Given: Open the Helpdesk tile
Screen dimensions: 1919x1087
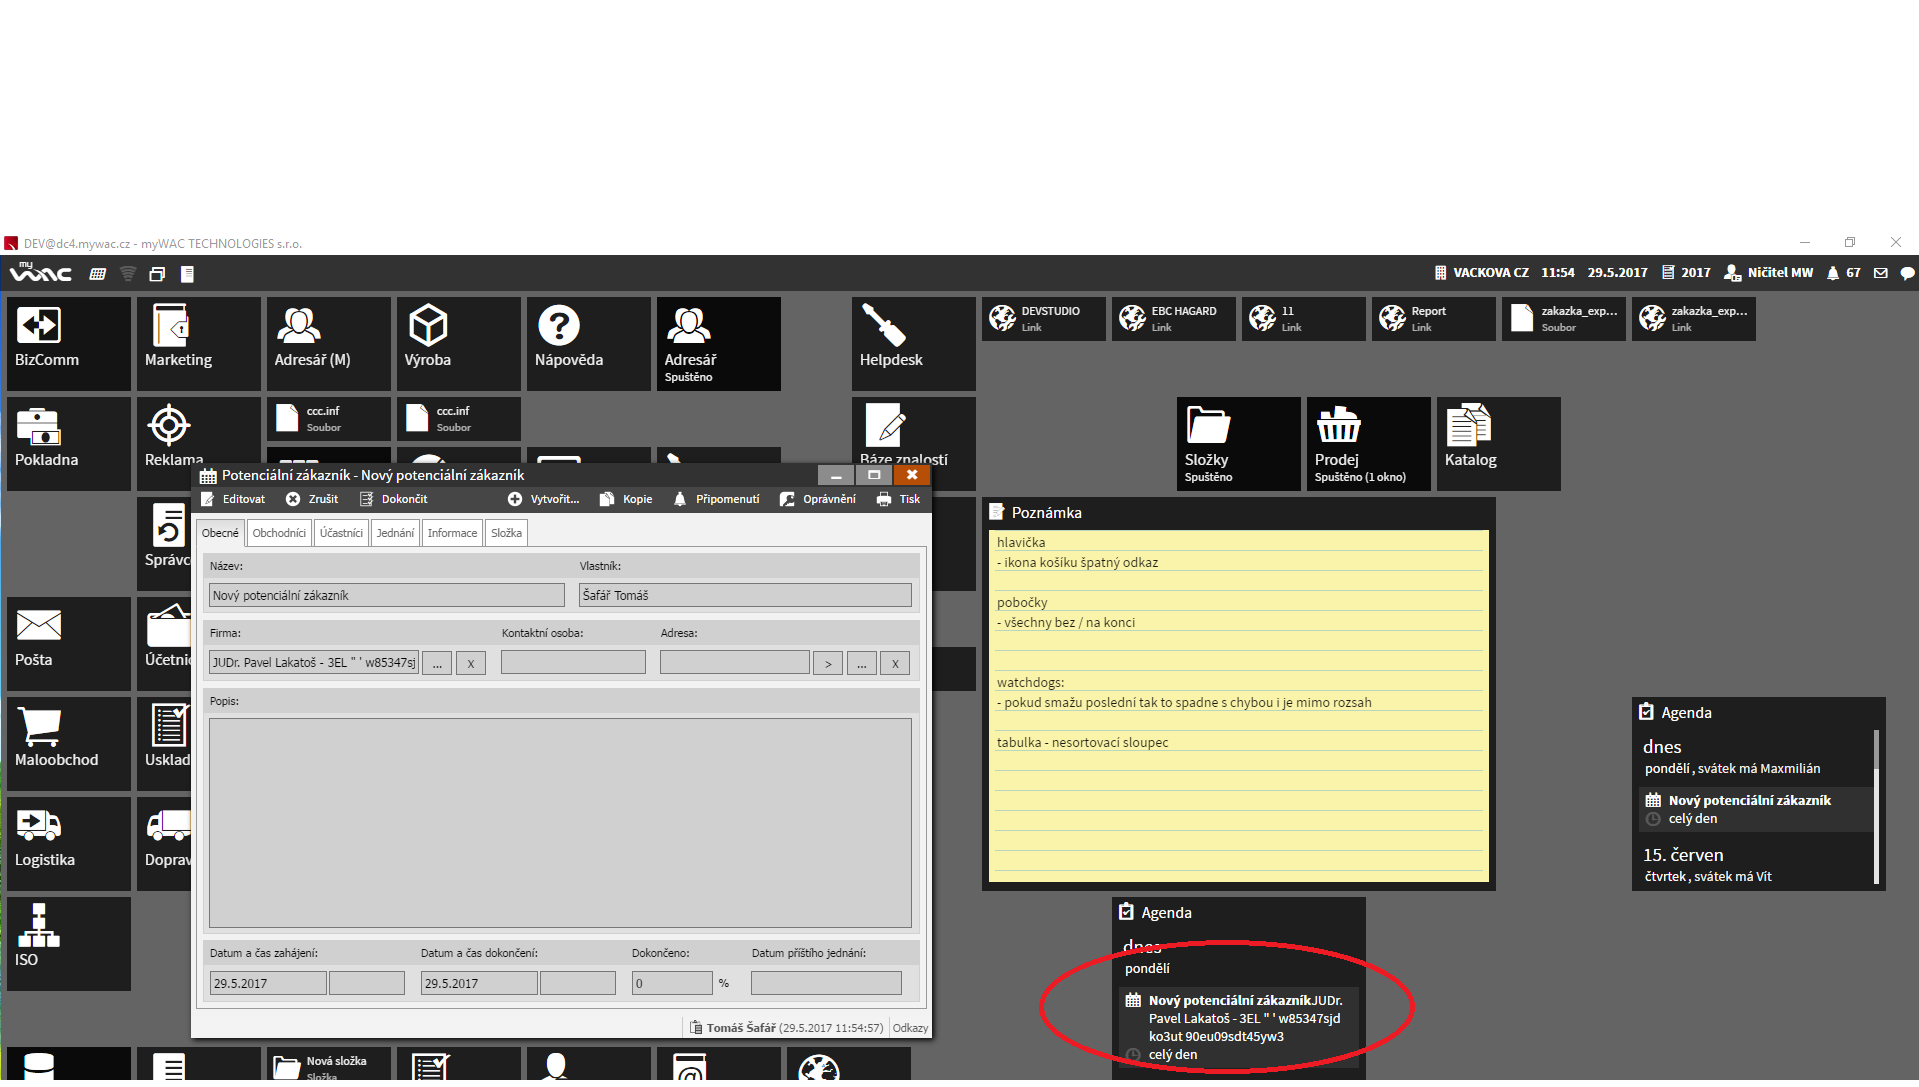Looking at the screenshot, I should click(913, 342).
